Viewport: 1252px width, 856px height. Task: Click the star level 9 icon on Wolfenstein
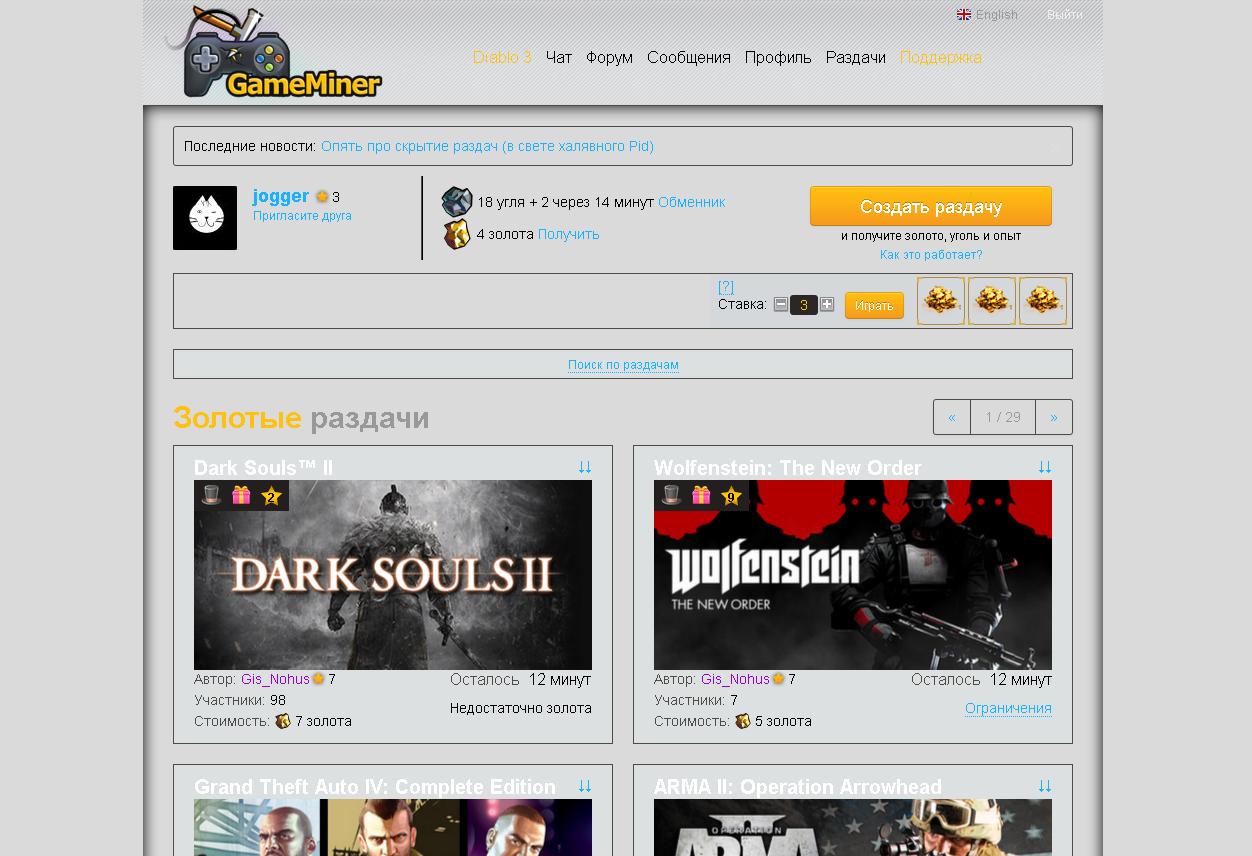tap(731, 496)
